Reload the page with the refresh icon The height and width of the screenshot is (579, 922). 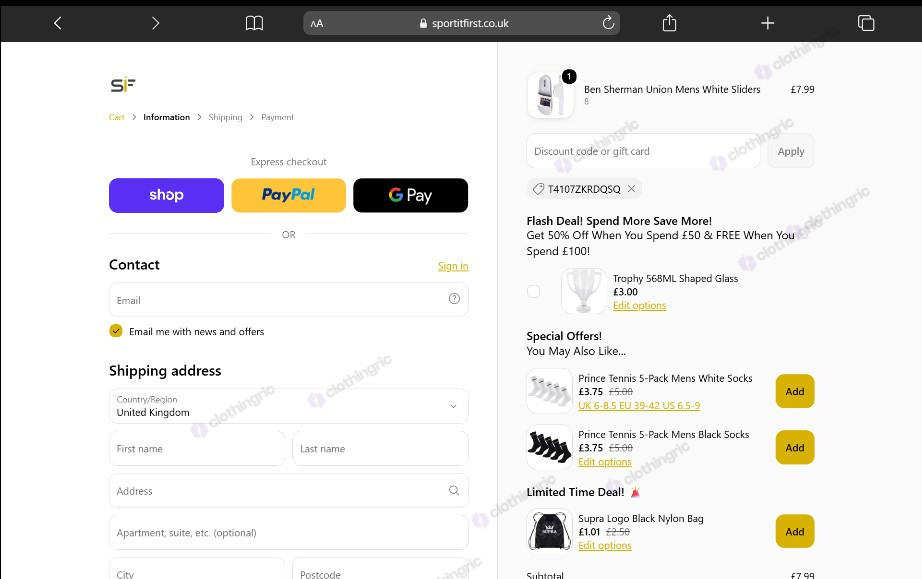coord(608,23)
